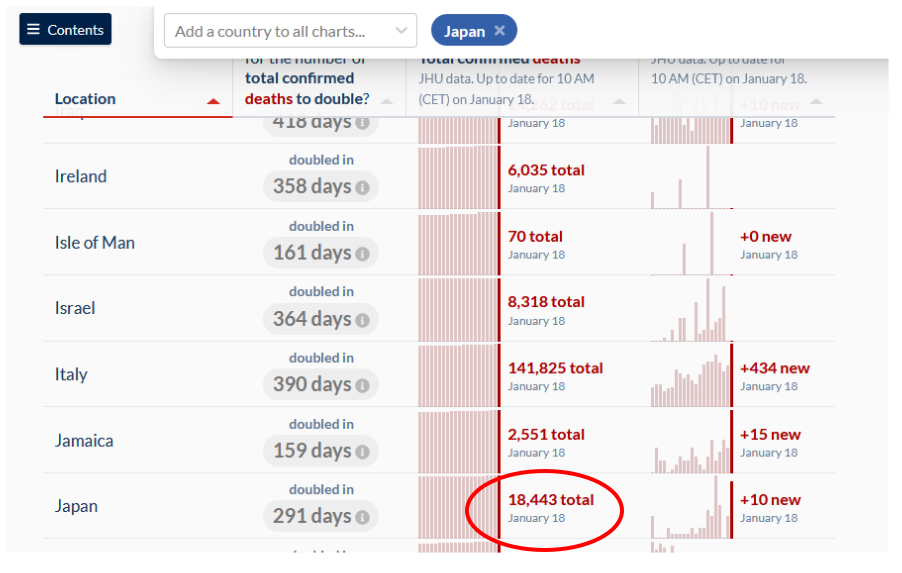Click info icon beside Jamaica's 159 days

pos(362,452)
